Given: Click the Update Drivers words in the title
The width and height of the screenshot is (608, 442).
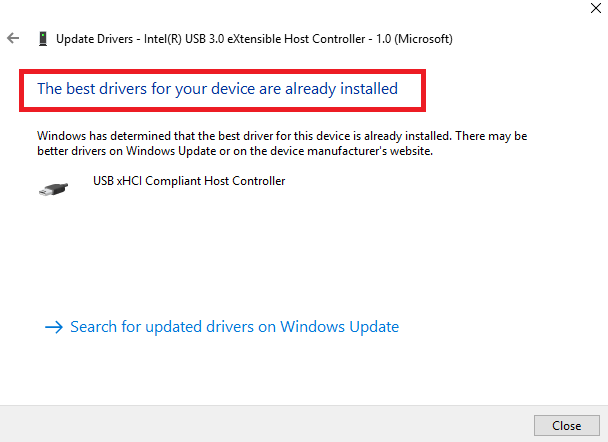Looking at the screenshot, I should (x=95, y=39).
